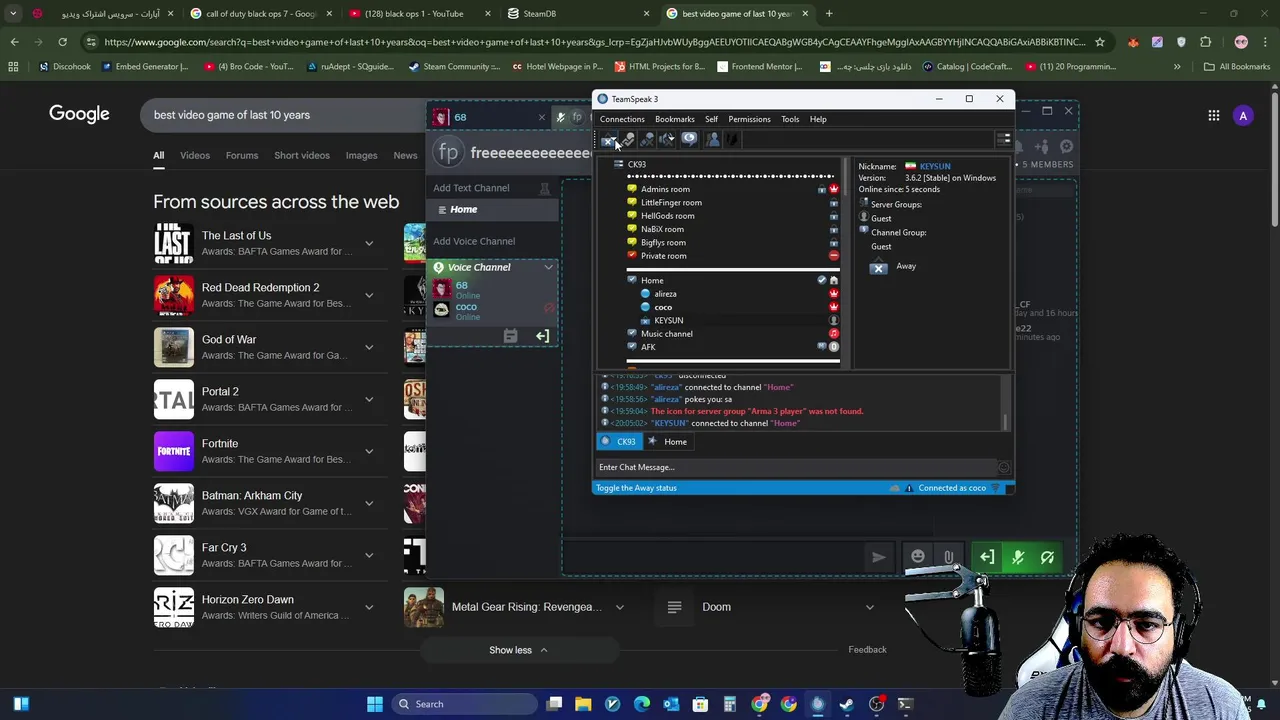Select the AFK channel

[648, 347]
